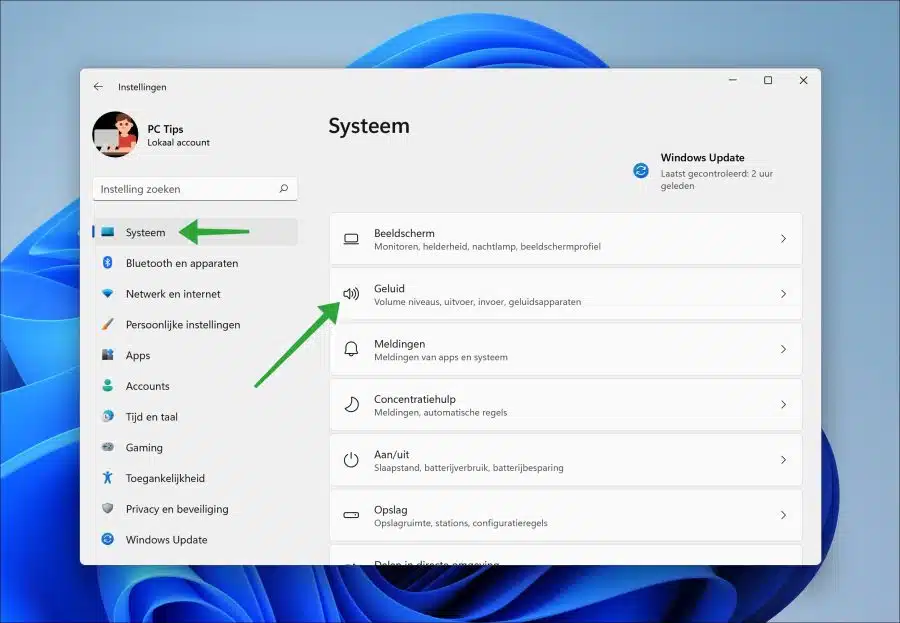Open the Concentratiehulp title
Image resolution: width=900 pixels, height=623 pixels.
click(x=414, y=399)
